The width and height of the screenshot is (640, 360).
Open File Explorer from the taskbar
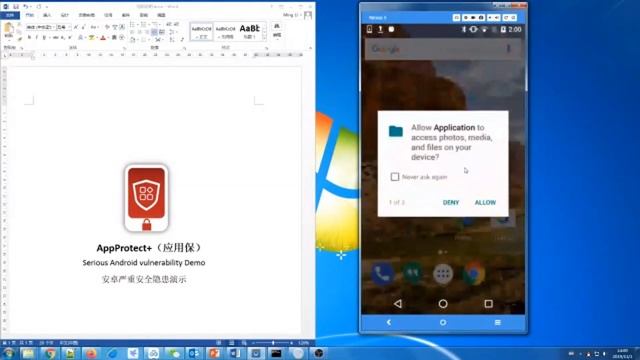point(29,353)
